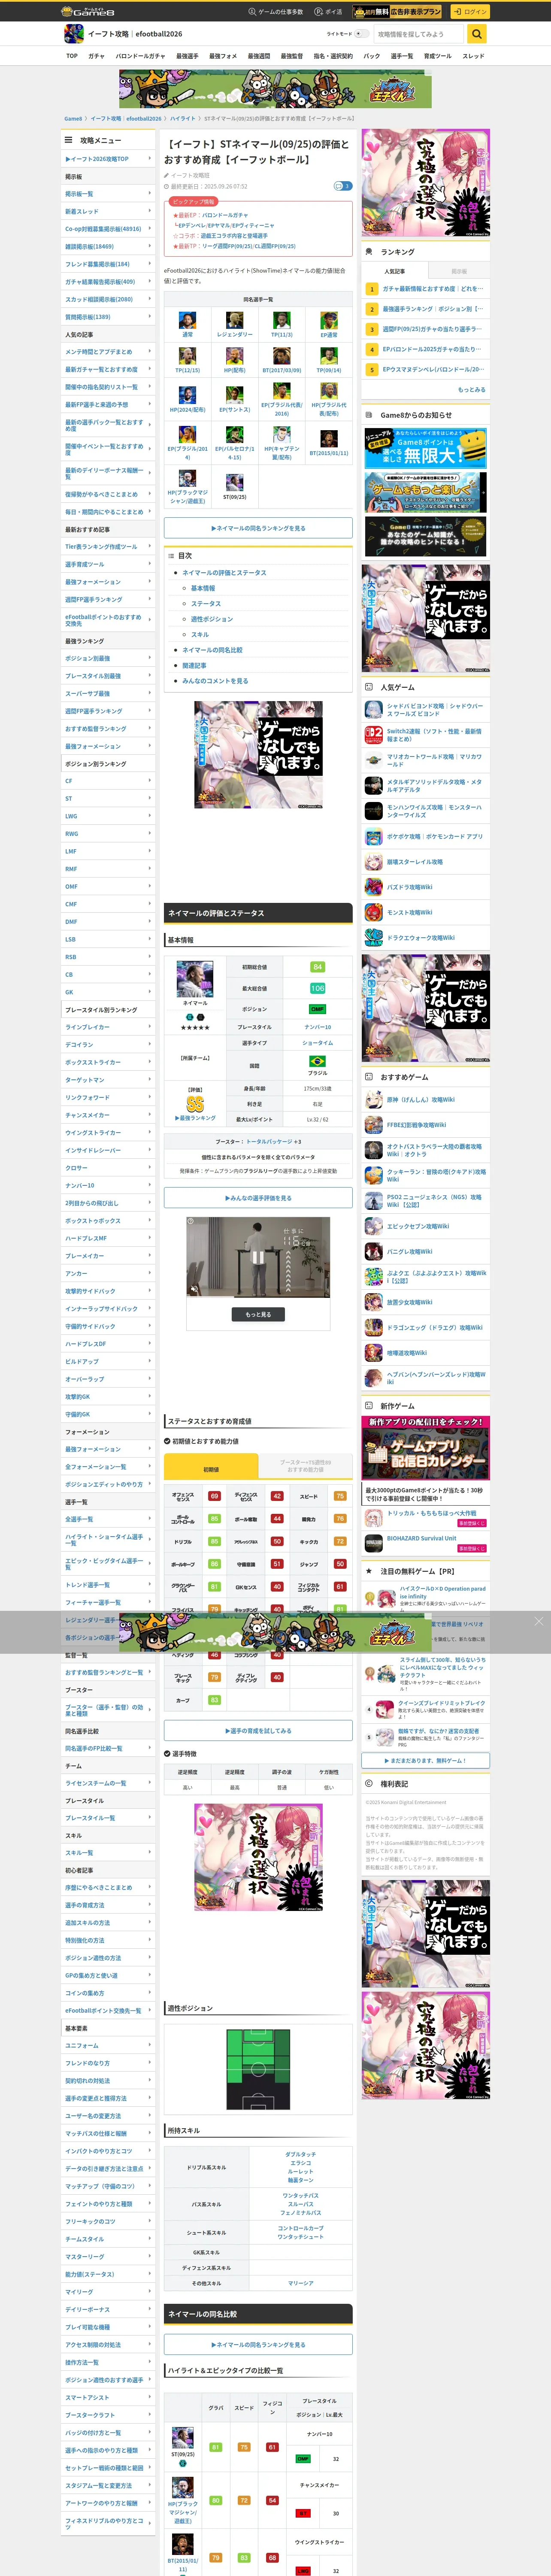Open the 最強選手 navigation item
Screen dimensions: 551x2576
[187, 56]
